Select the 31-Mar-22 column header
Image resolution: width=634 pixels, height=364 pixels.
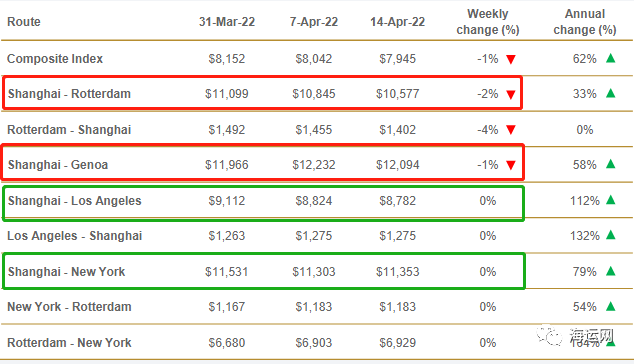click(227, 21)
